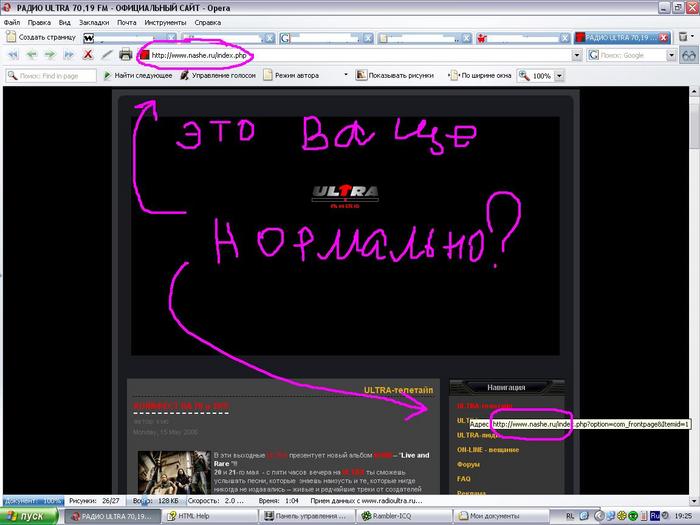
Task: Open the Файл menu
Action: (12, 22)
